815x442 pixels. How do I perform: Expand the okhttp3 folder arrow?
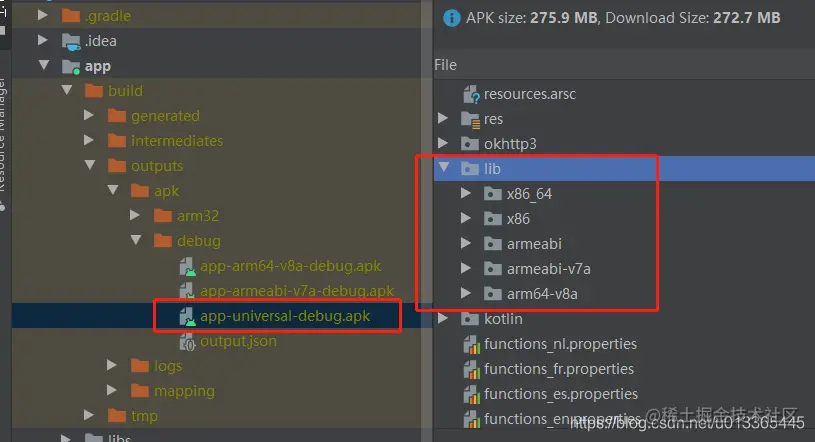(443, 143)
